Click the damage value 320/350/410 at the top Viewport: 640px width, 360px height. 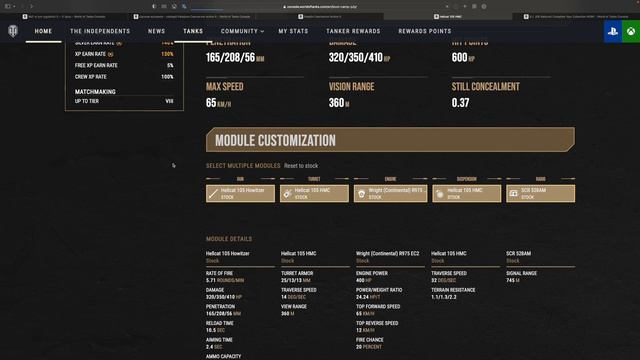click(x=359, y=58)
